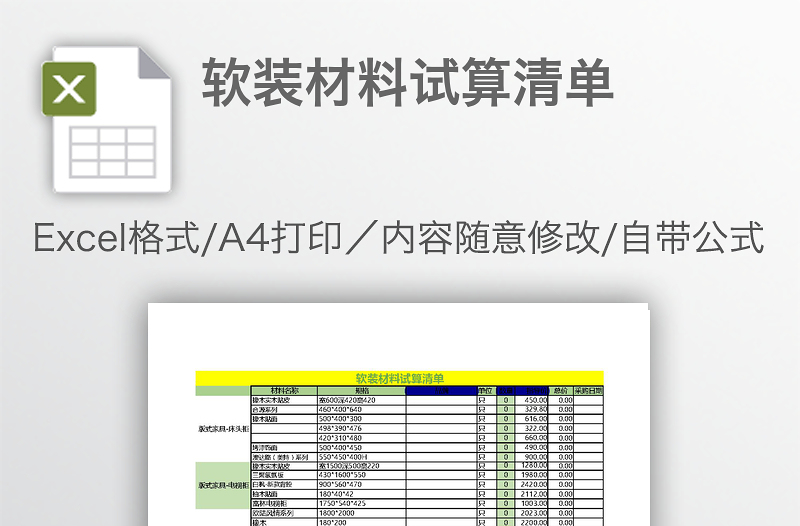Image resolution: width=800 pixels, height=526 pixels.
Task: Select the spec cell 498*390*476
Action: pos(362,429)
